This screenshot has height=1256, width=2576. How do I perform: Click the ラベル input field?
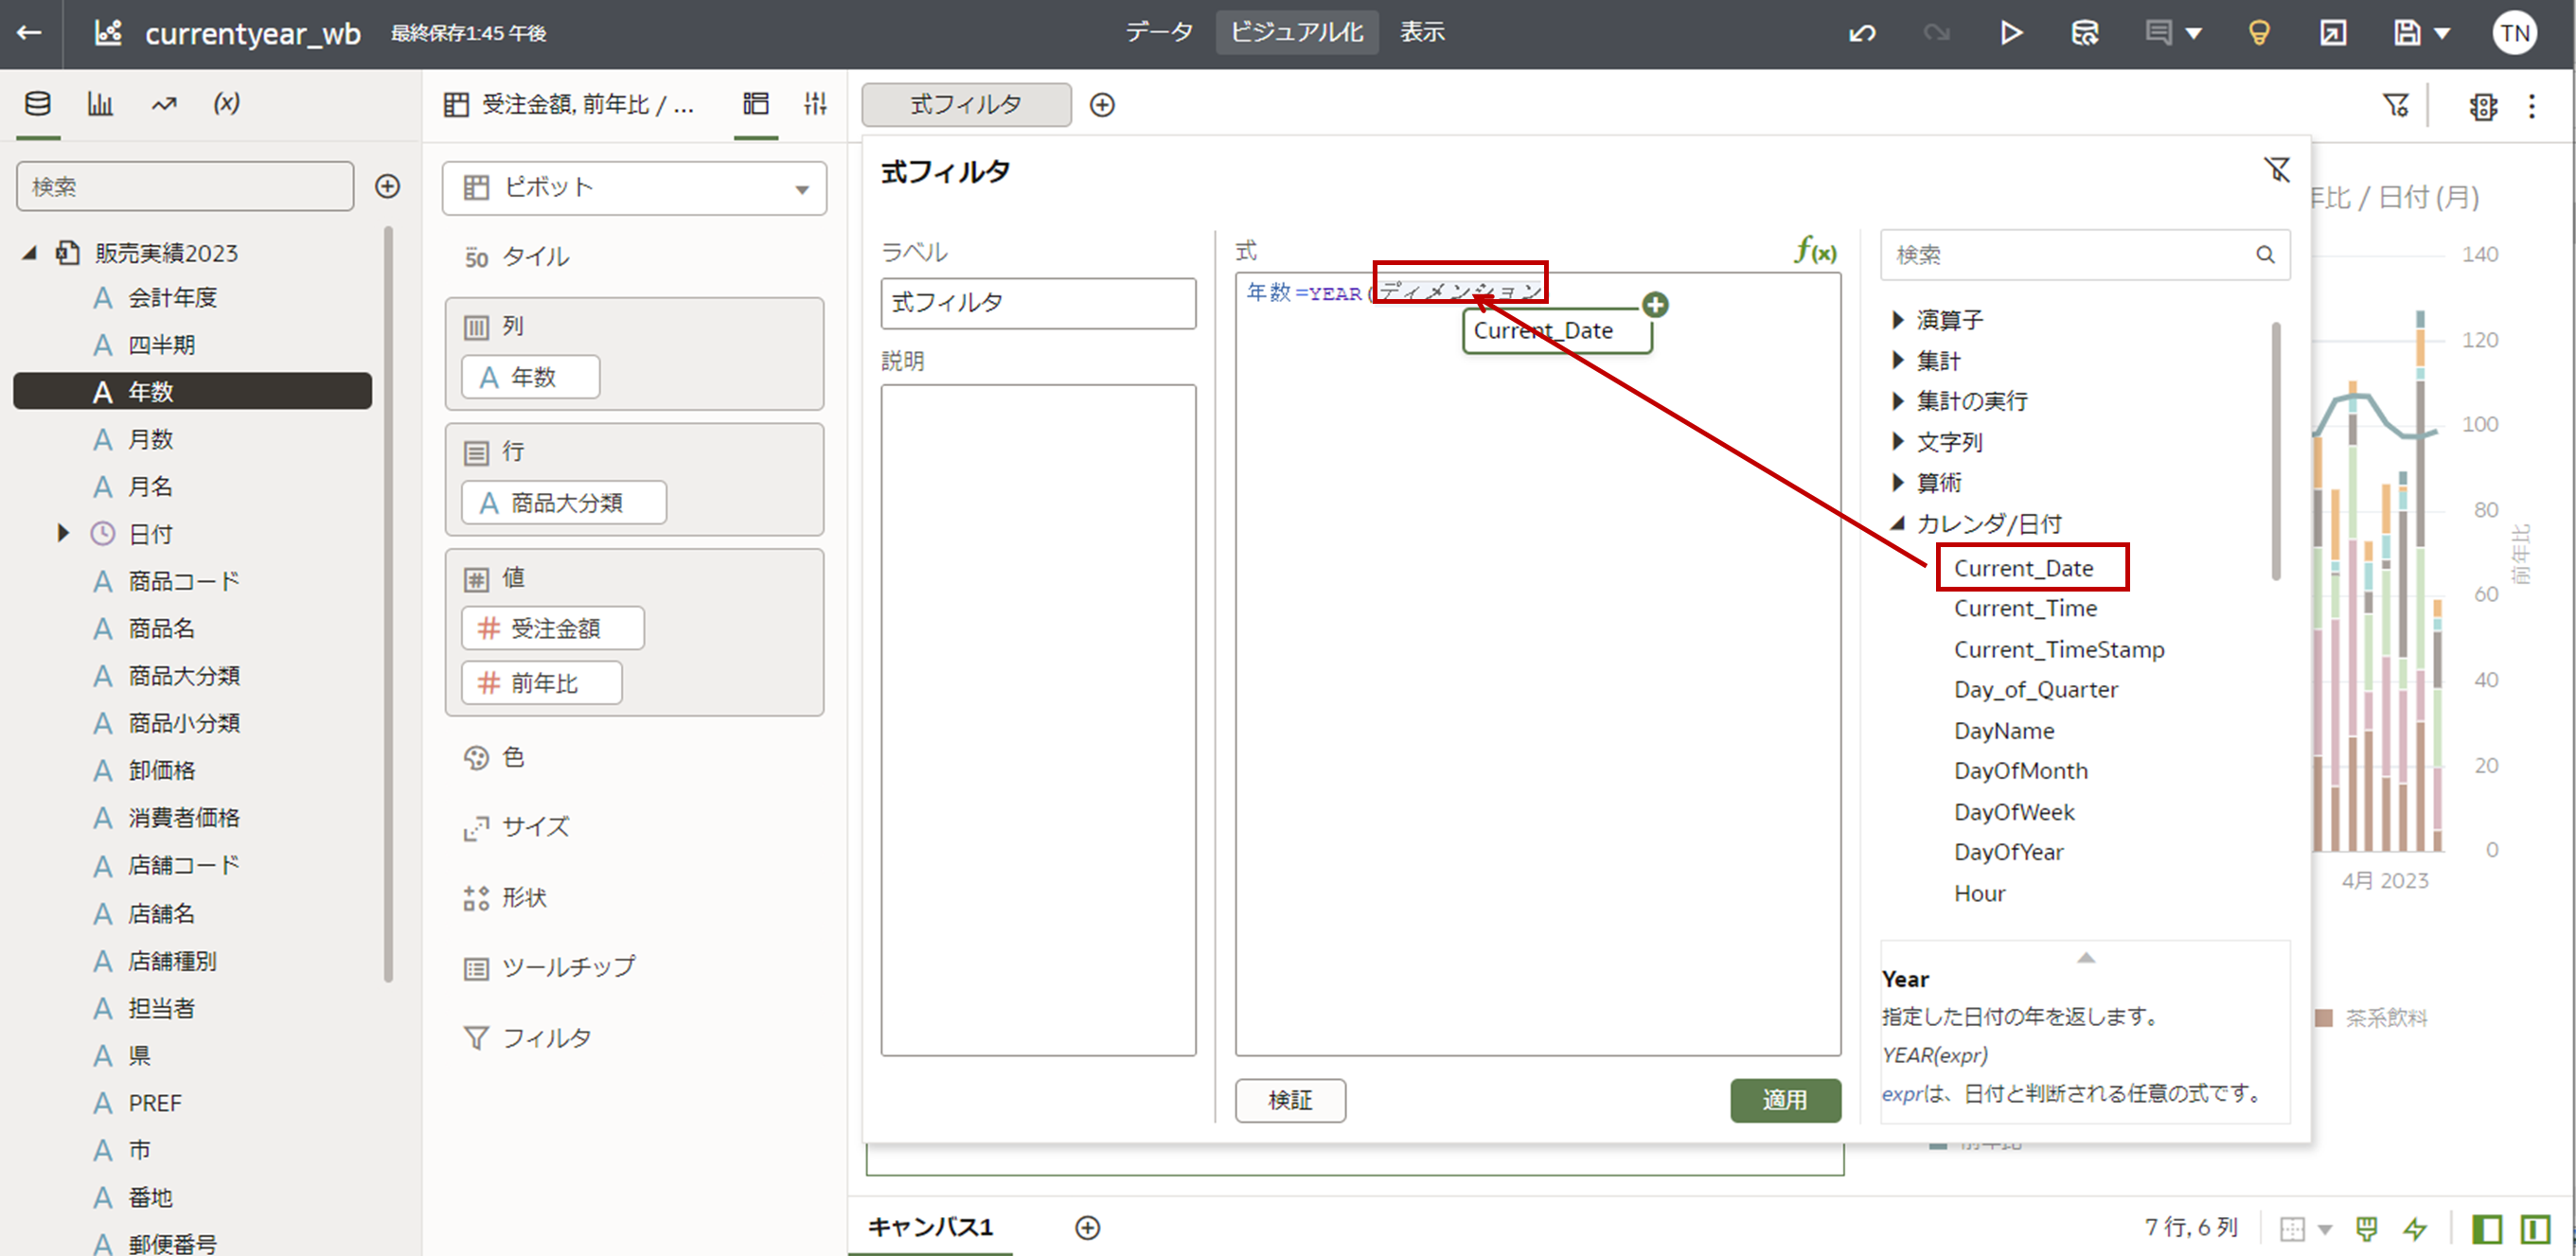(1037, 303)
